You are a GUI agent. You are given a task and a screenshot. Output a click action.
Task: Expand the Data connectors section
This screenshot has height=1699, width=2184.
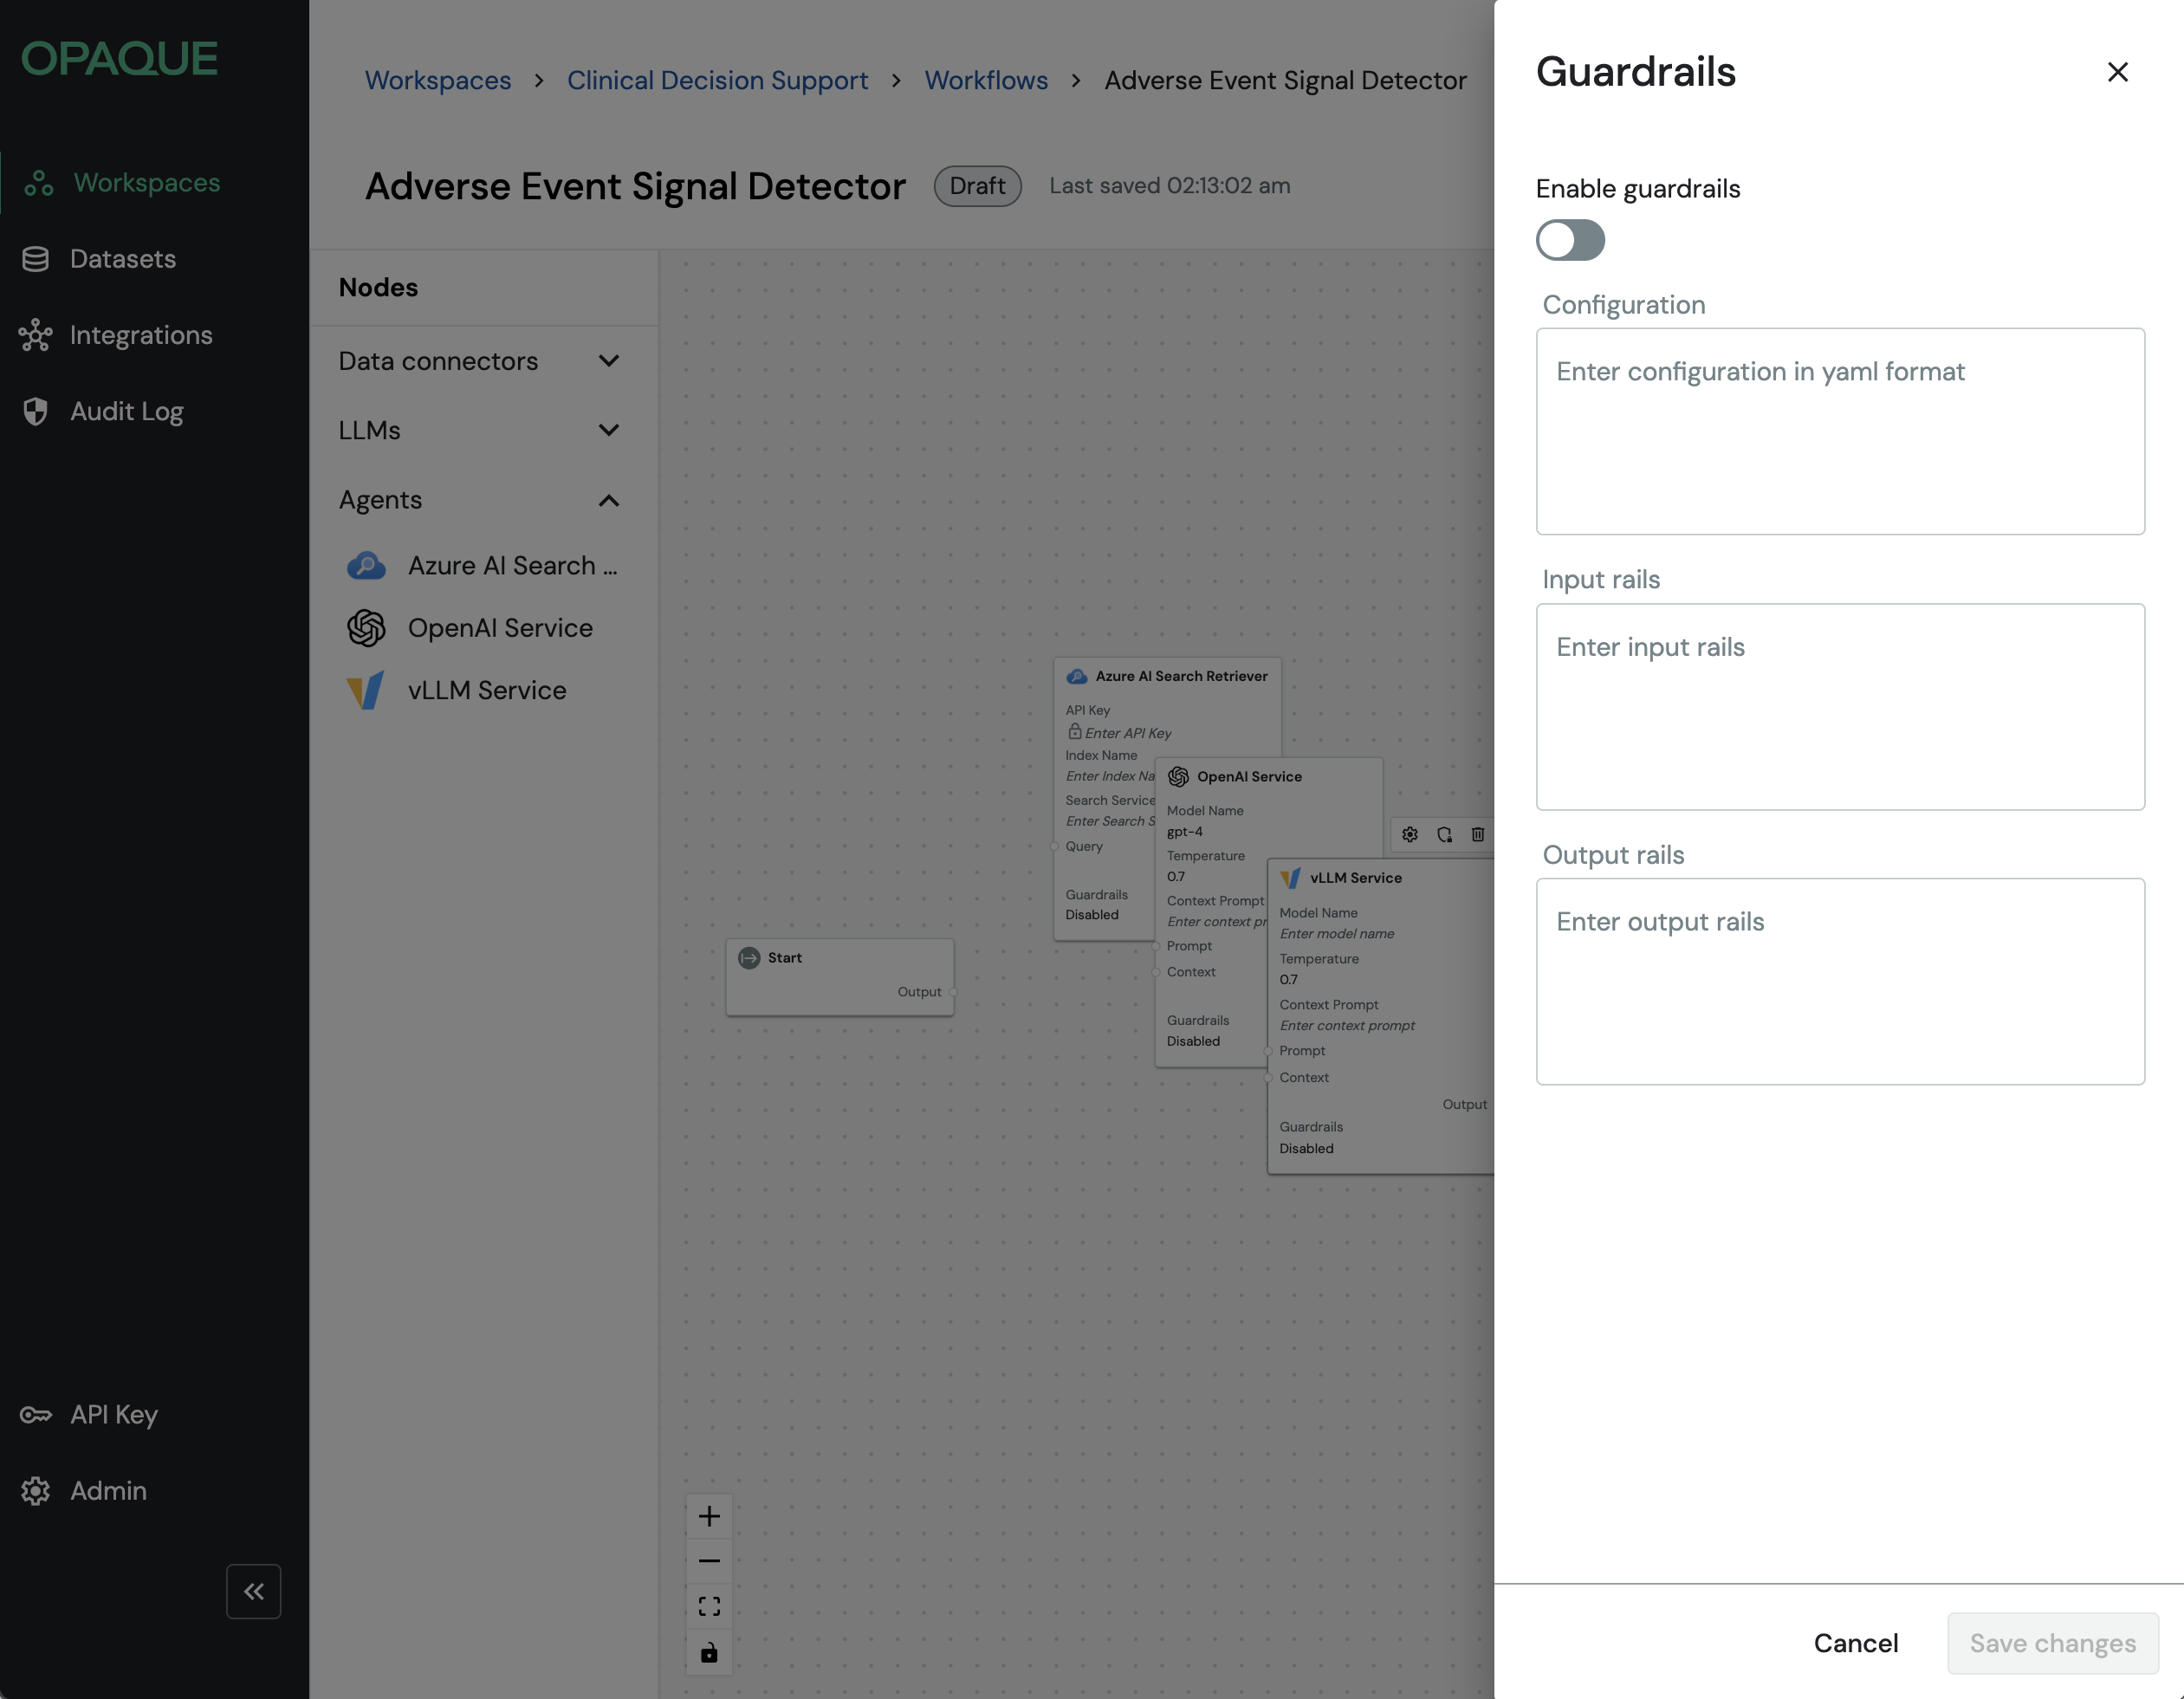pyautogui.click(x=608, y=361)
